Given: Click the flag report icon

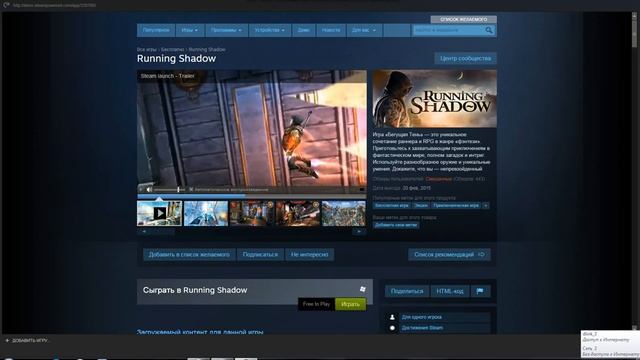Looking at the screenshot, I should point(480,291).
